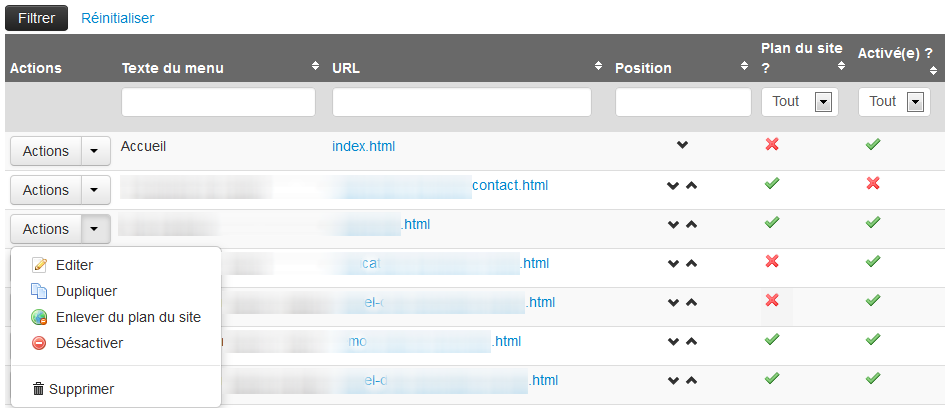Choose Dupliquer from the Actions menu

[86, 291]
